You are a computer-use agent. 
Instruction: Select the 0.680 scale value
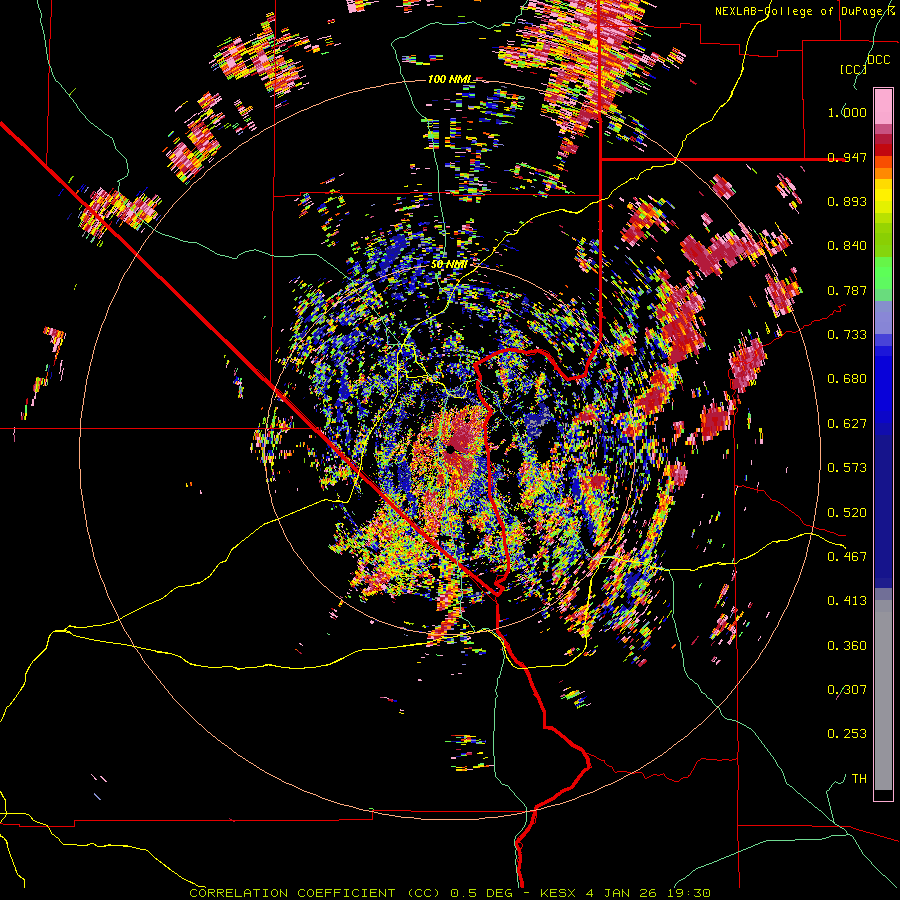click(x=847, y=379)
